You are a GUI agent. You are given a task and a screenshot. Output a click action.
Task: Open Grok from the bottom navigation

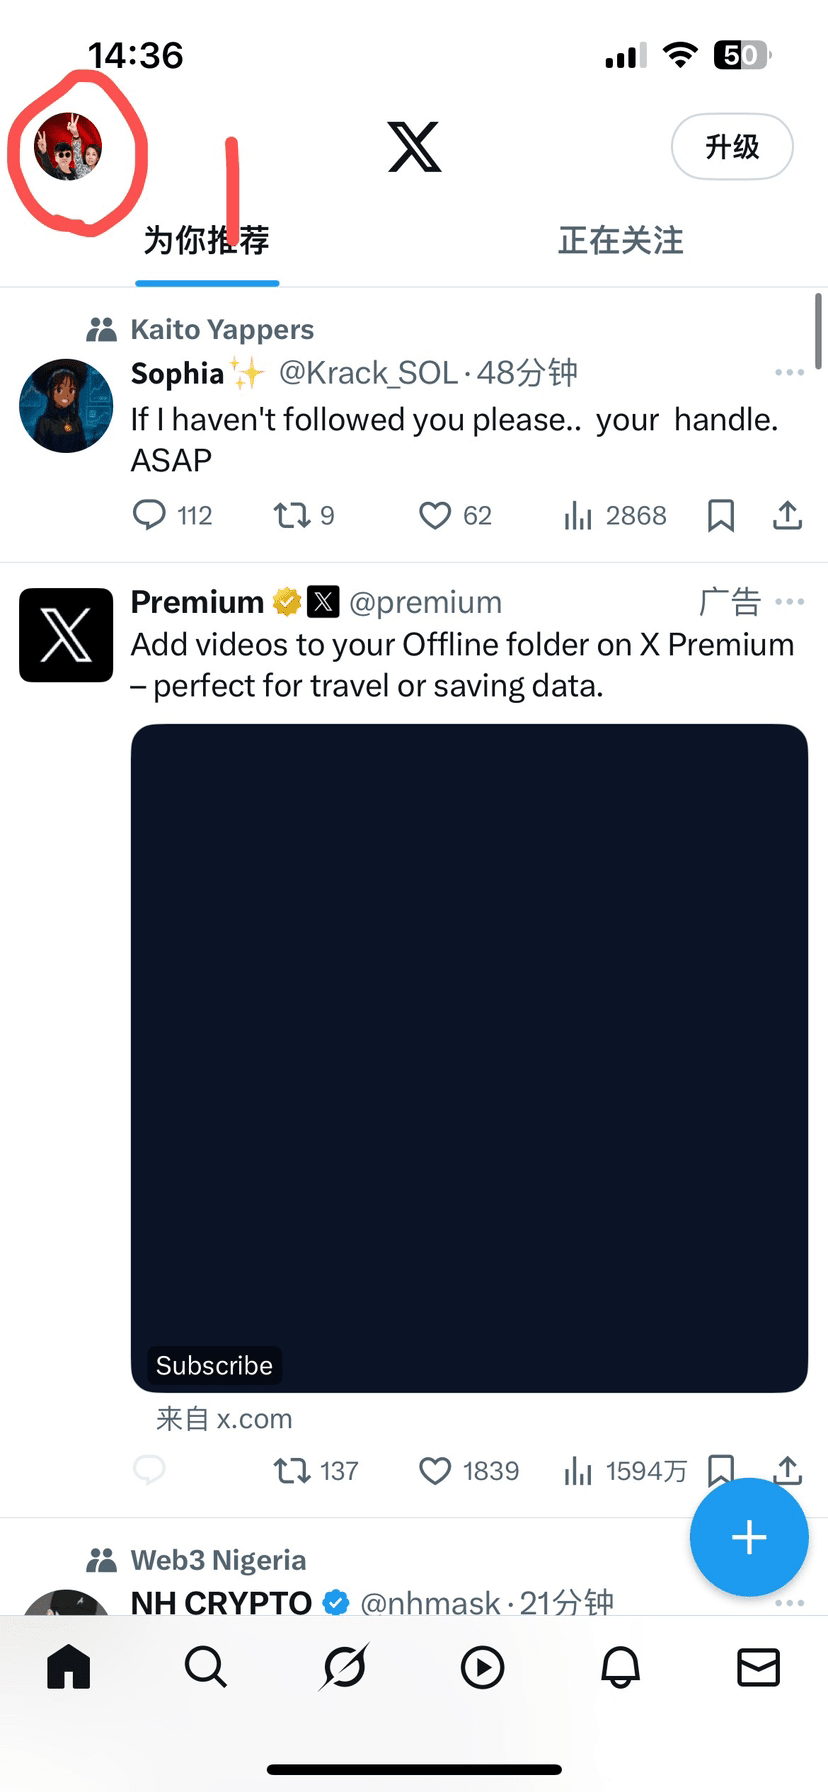coord(344,1667)
